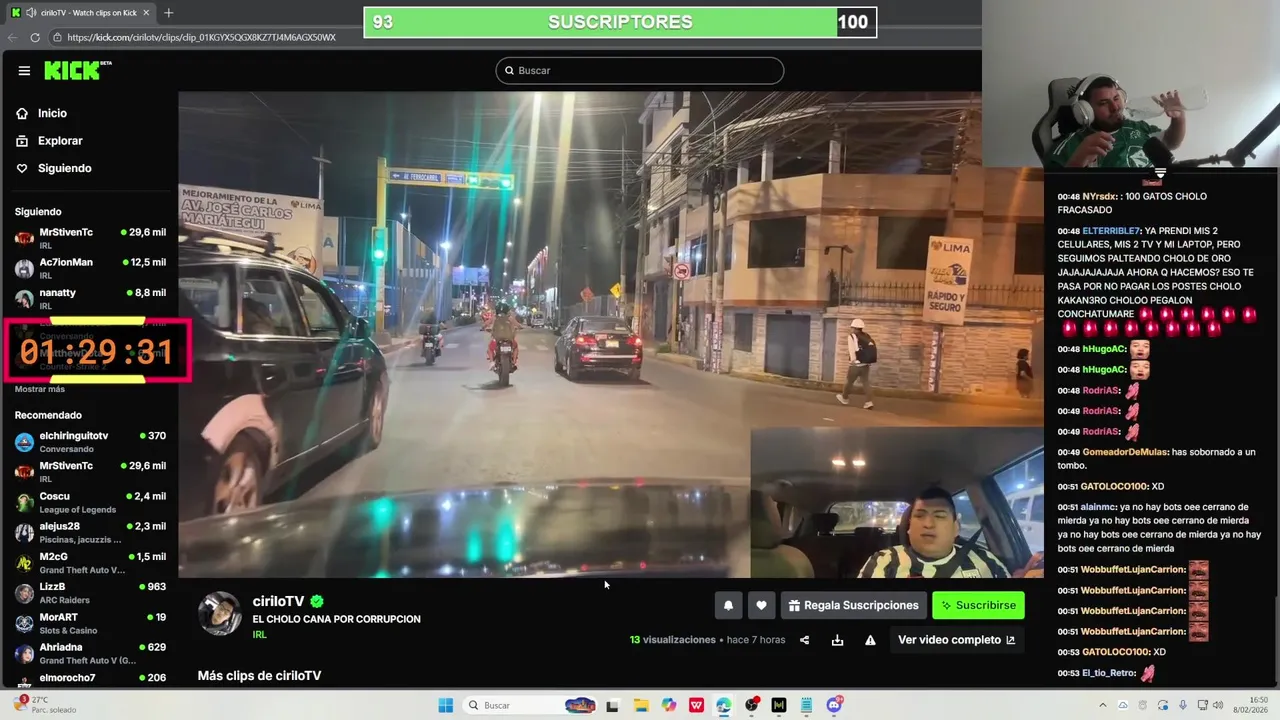Open Notepad app in taskbar
1280x720 pixels.
tap(806, 705)
